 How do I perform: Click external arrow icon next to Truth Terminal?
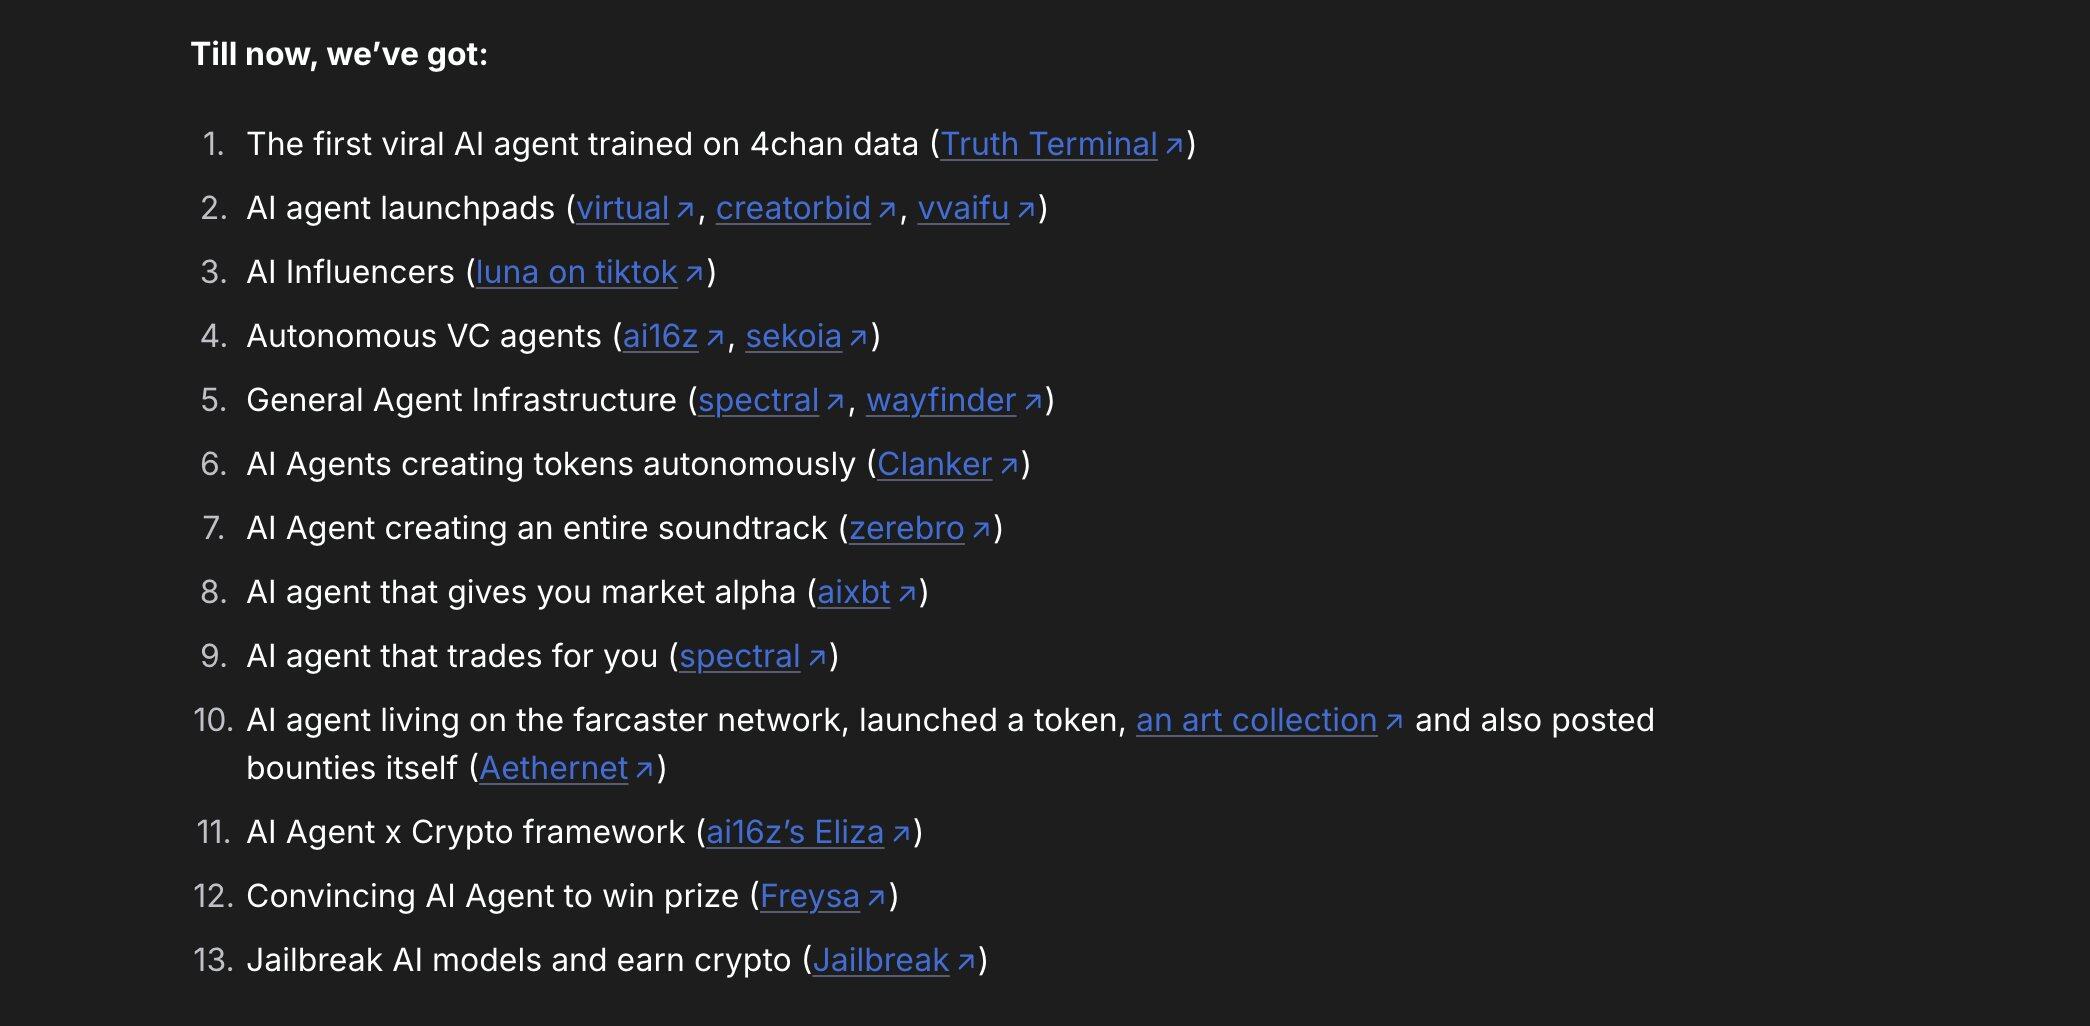click(1174, 146)
